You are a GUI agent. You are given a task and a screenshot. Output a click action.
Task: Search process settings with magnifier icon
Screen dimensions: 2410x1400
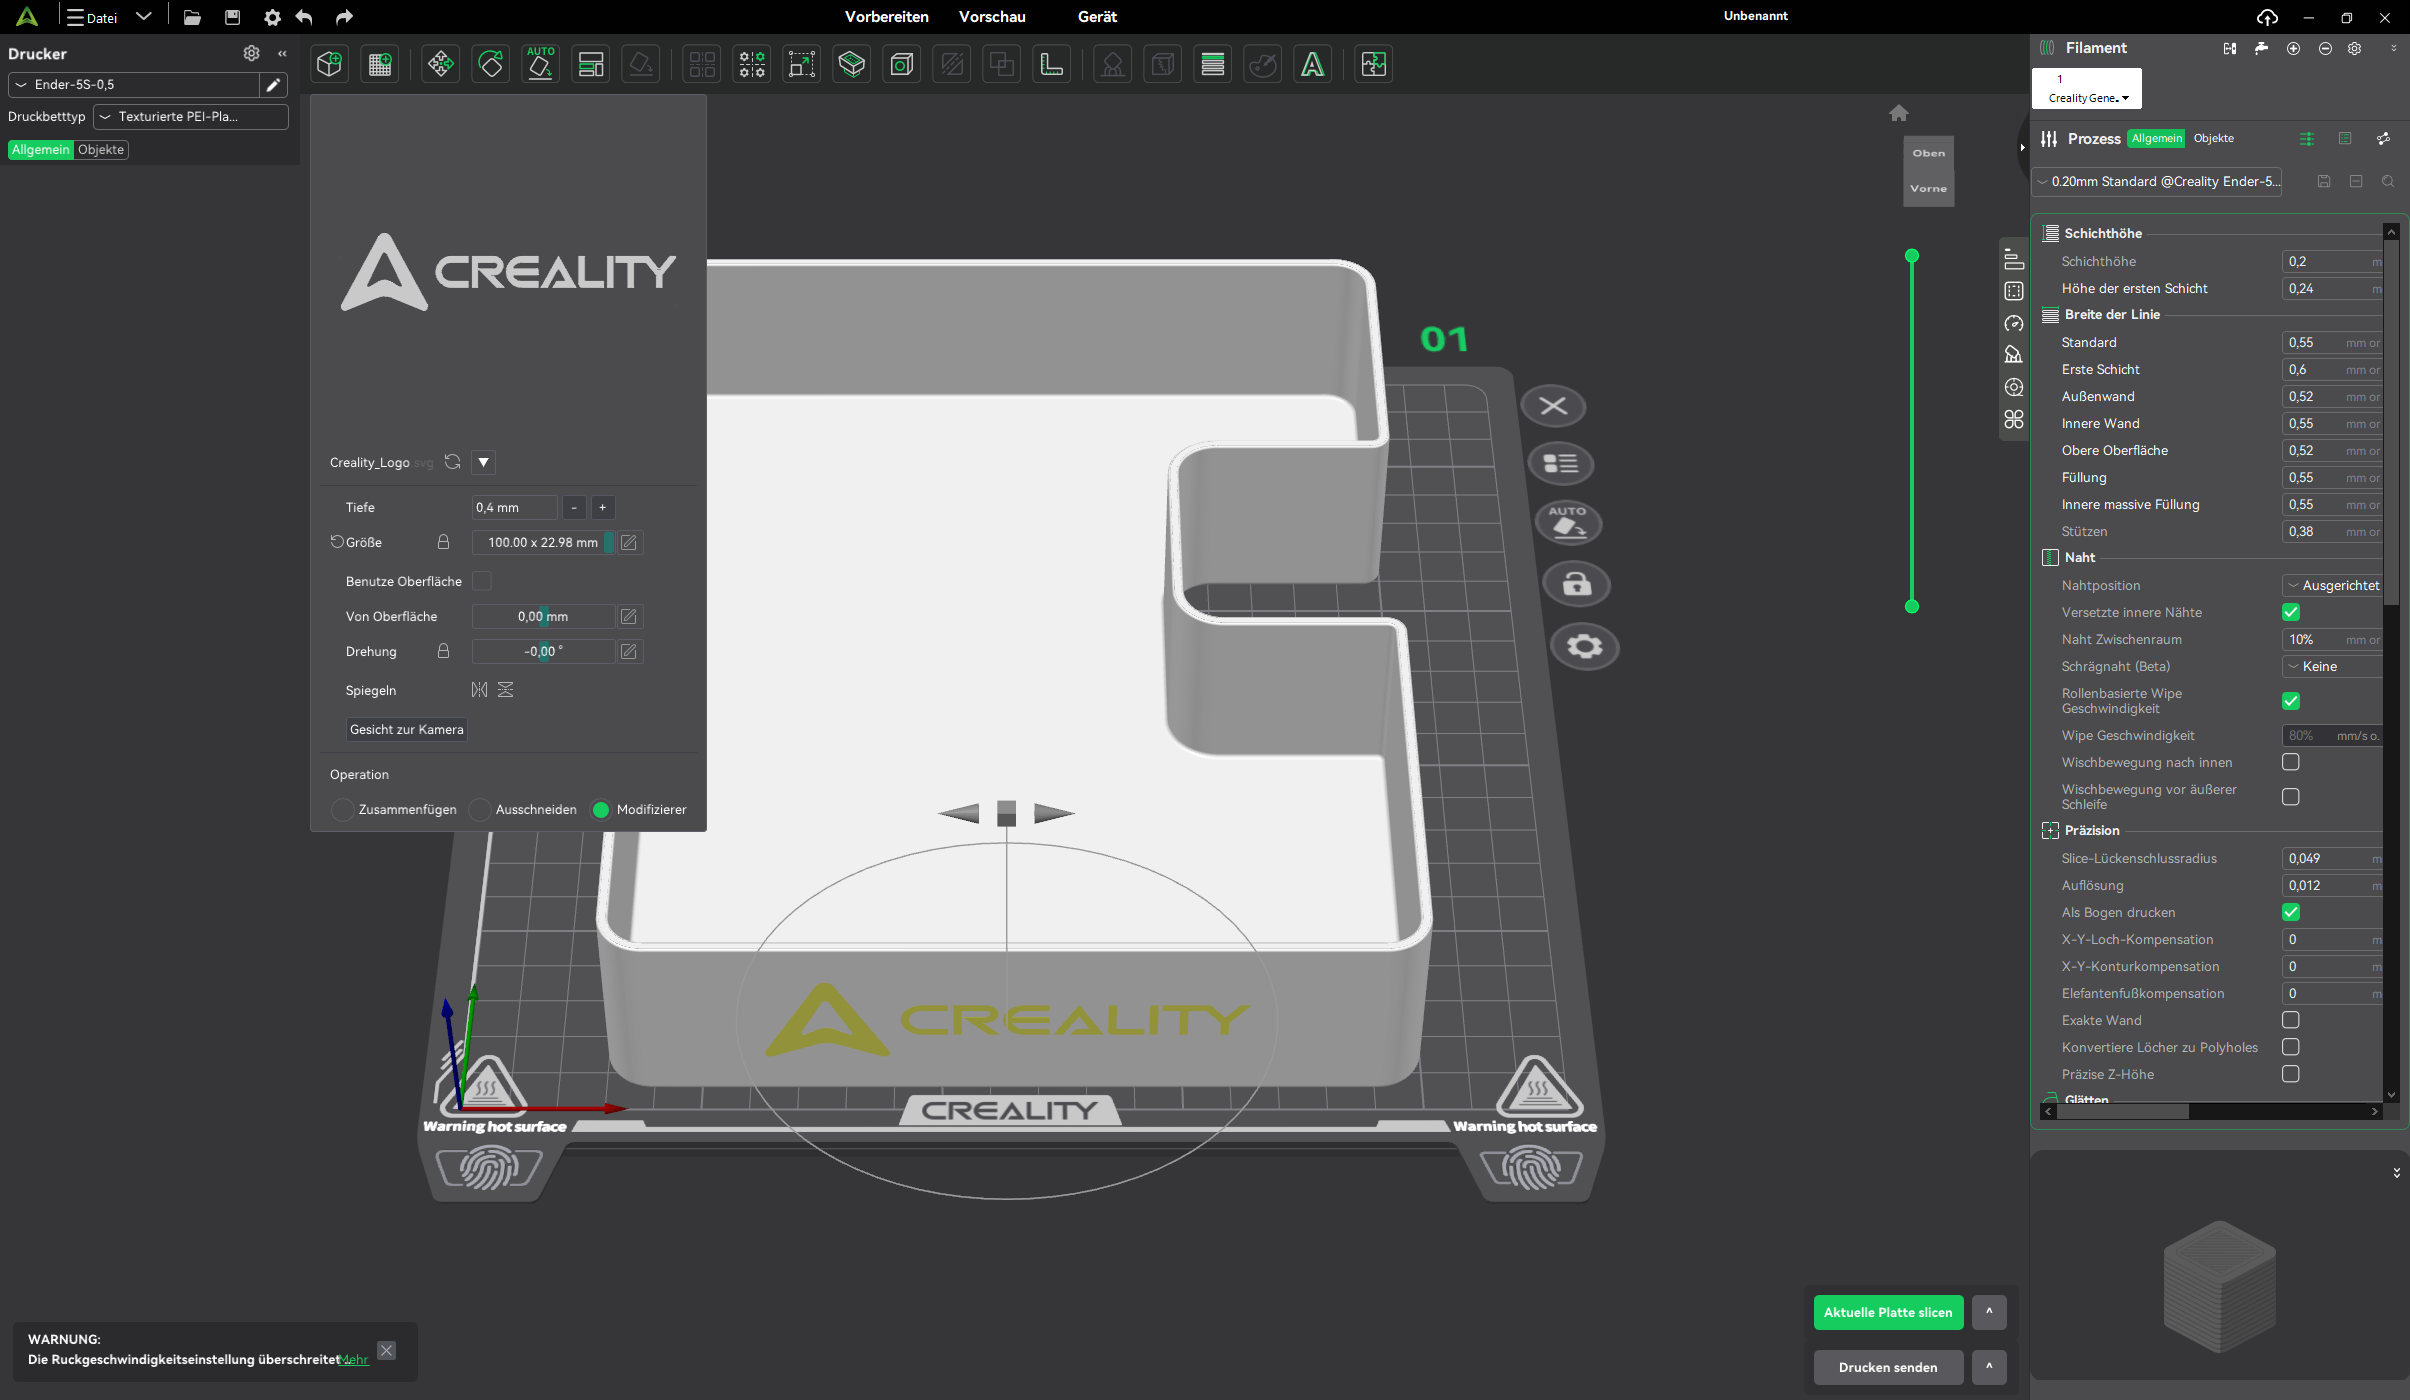point(2388,182)
